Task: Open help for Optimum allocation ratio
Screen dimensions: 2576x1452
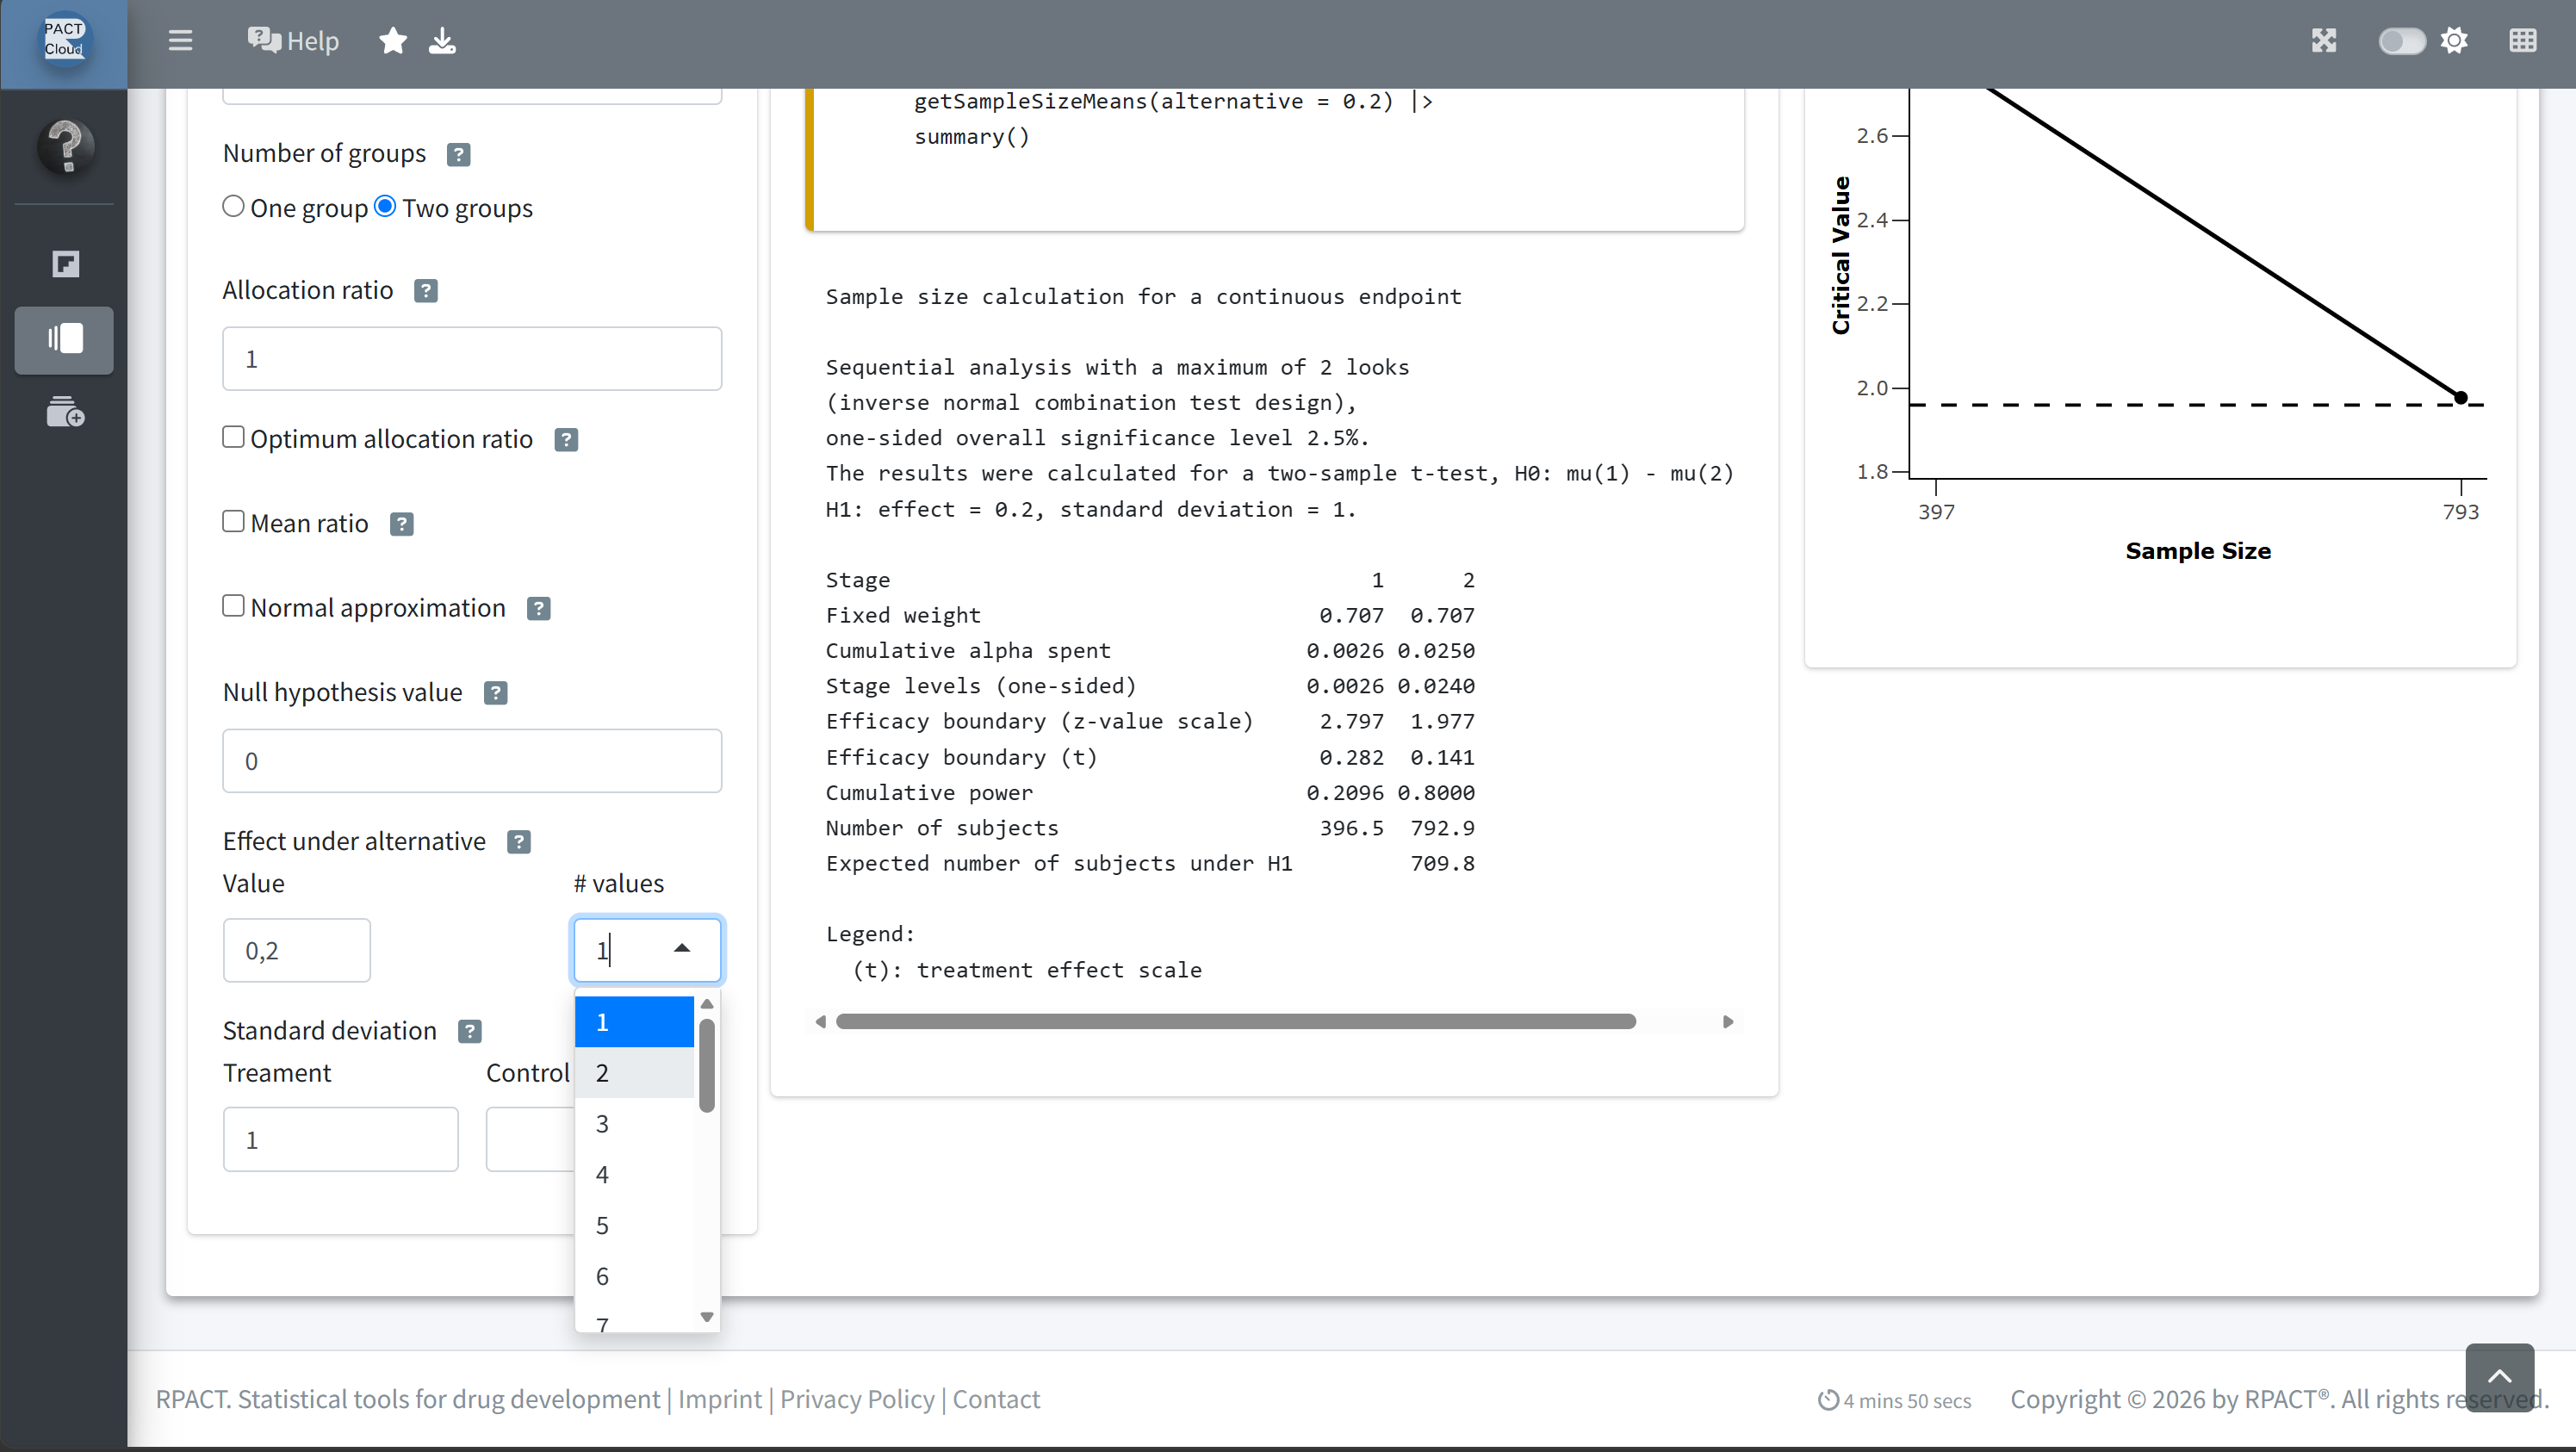Action: pyautogui.click(x=566, y=439)
